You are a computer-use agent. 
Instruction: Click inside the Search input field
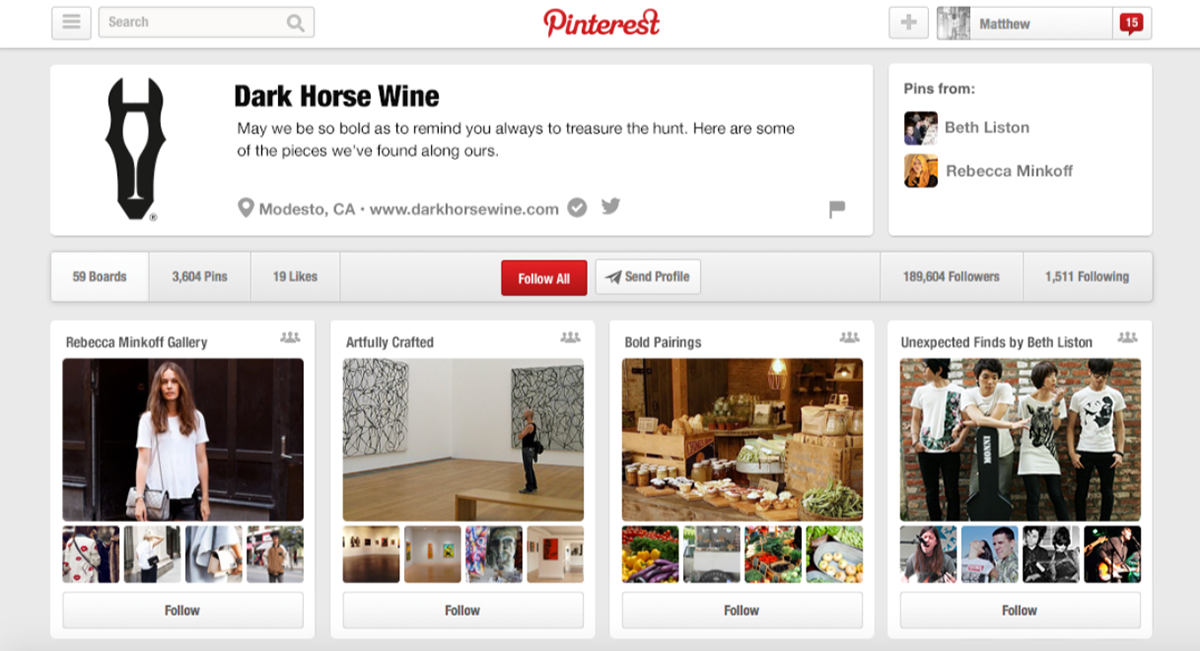coord(192,23)
